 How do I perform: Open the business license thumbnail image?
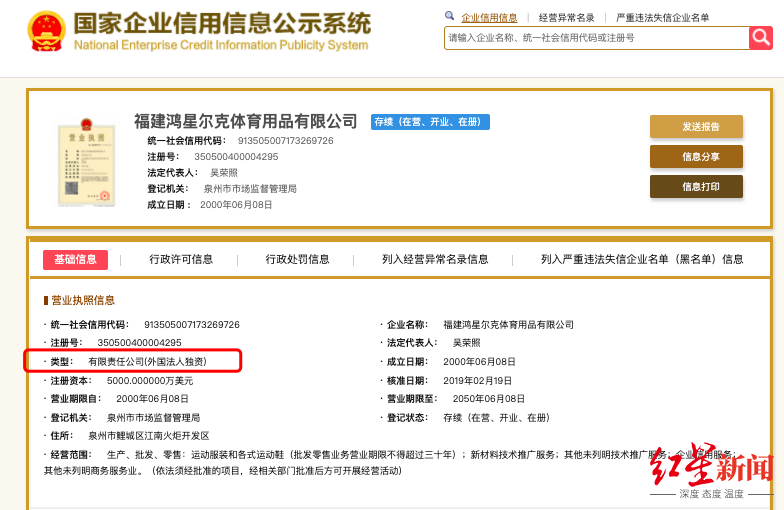(x=86, y=162)
